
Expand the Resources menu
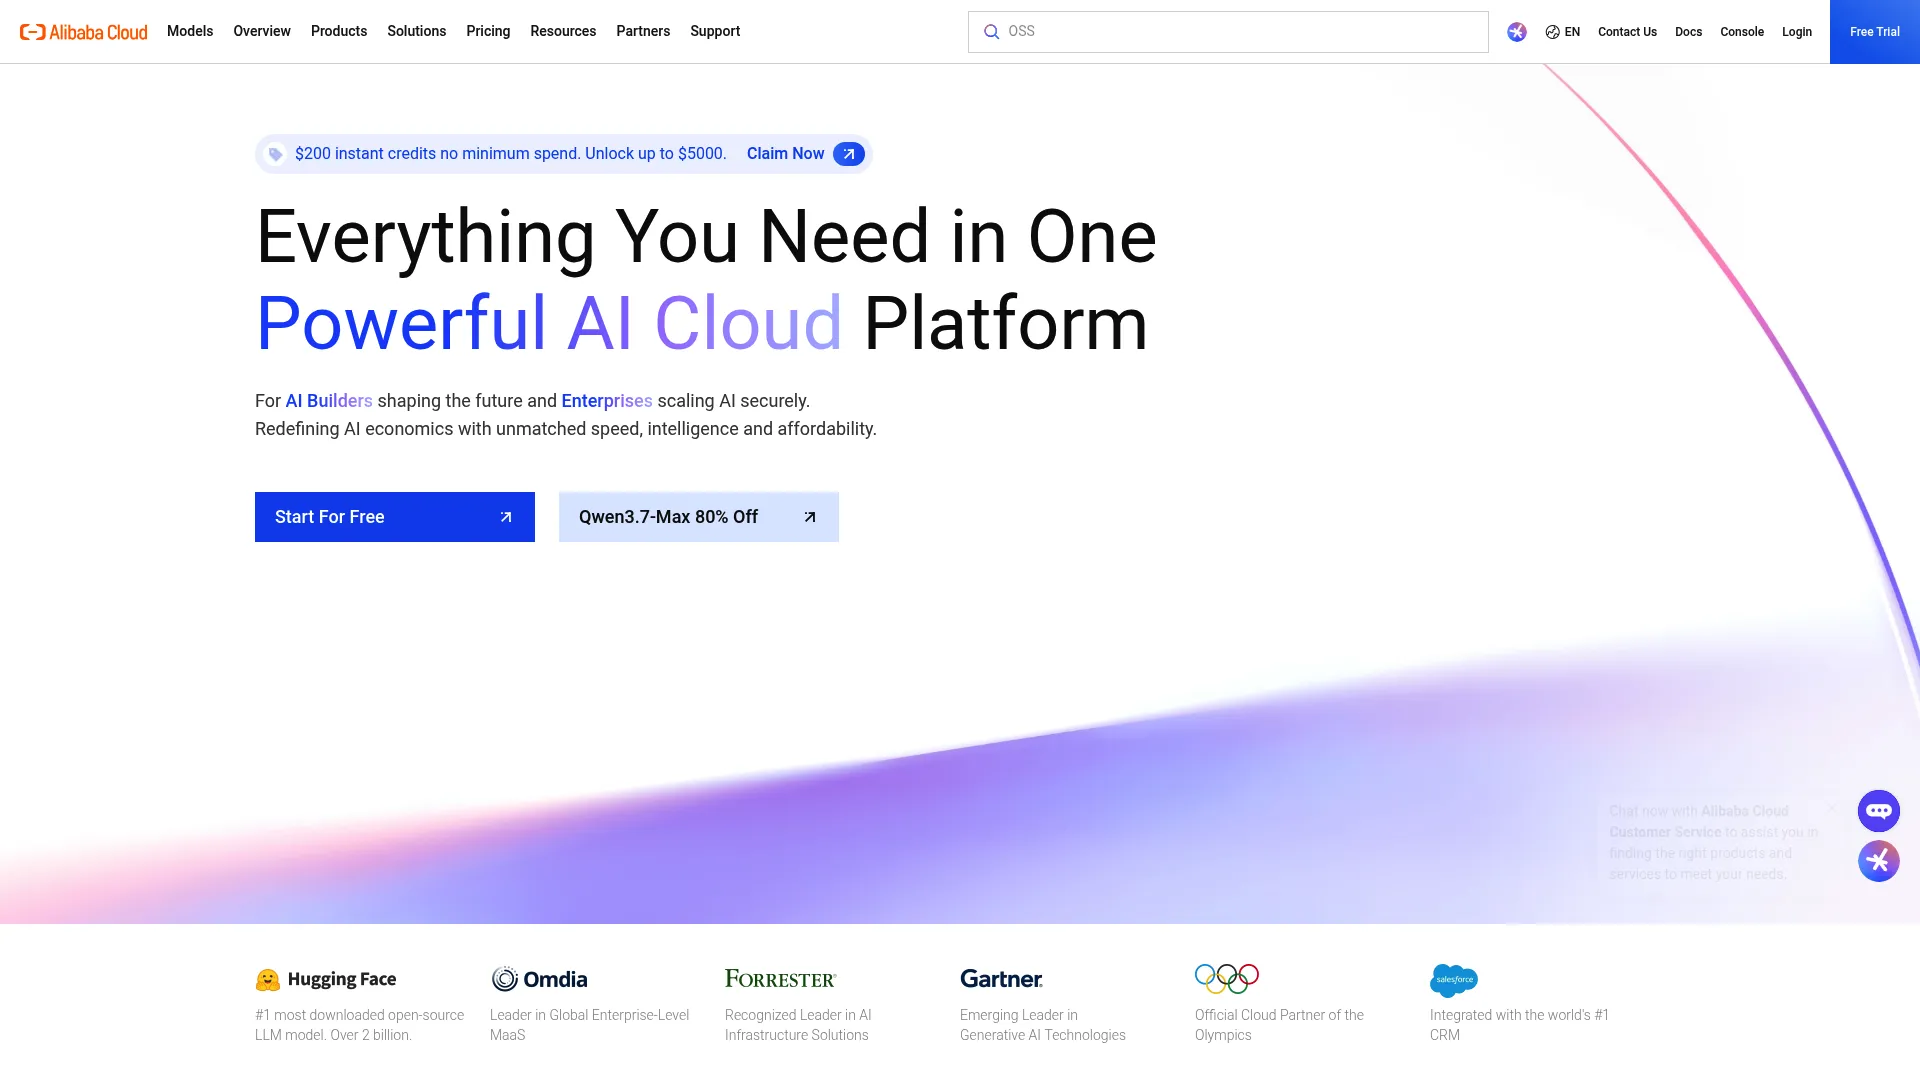pyautogui.click(x=563, y=31)
